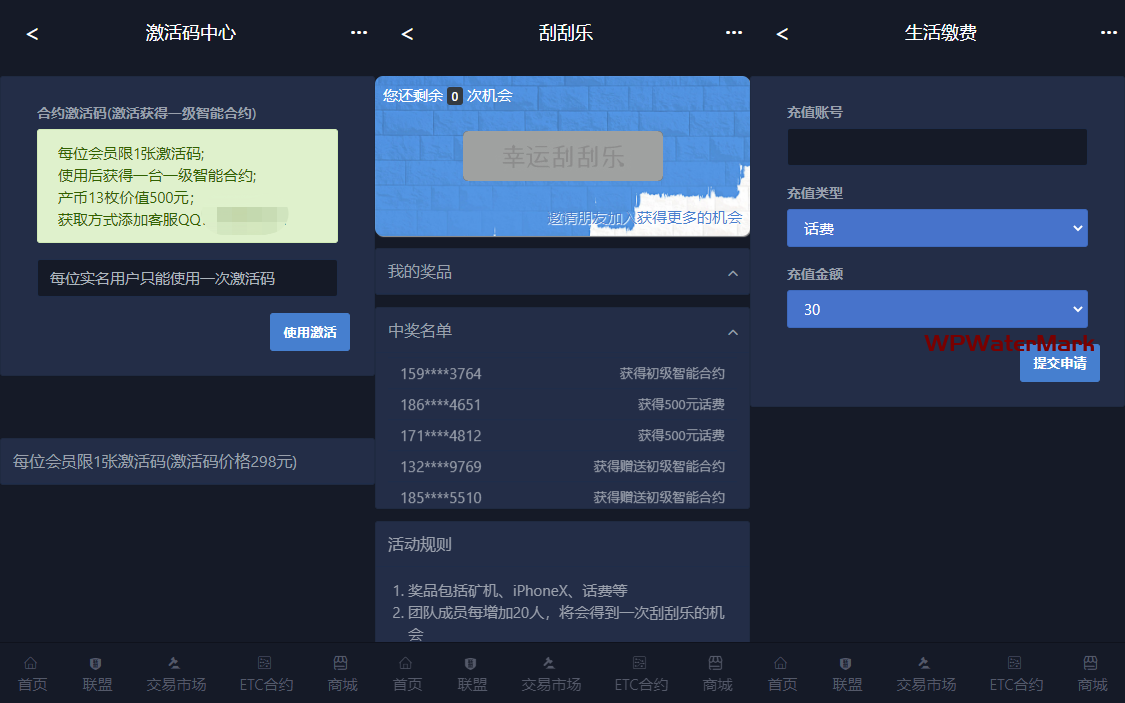Image resolution: width=1125 pixels, height=703 pixels.
Task: Tap 首页 home icon under 激活码中心 panel
Action: [x=30, y=674]
